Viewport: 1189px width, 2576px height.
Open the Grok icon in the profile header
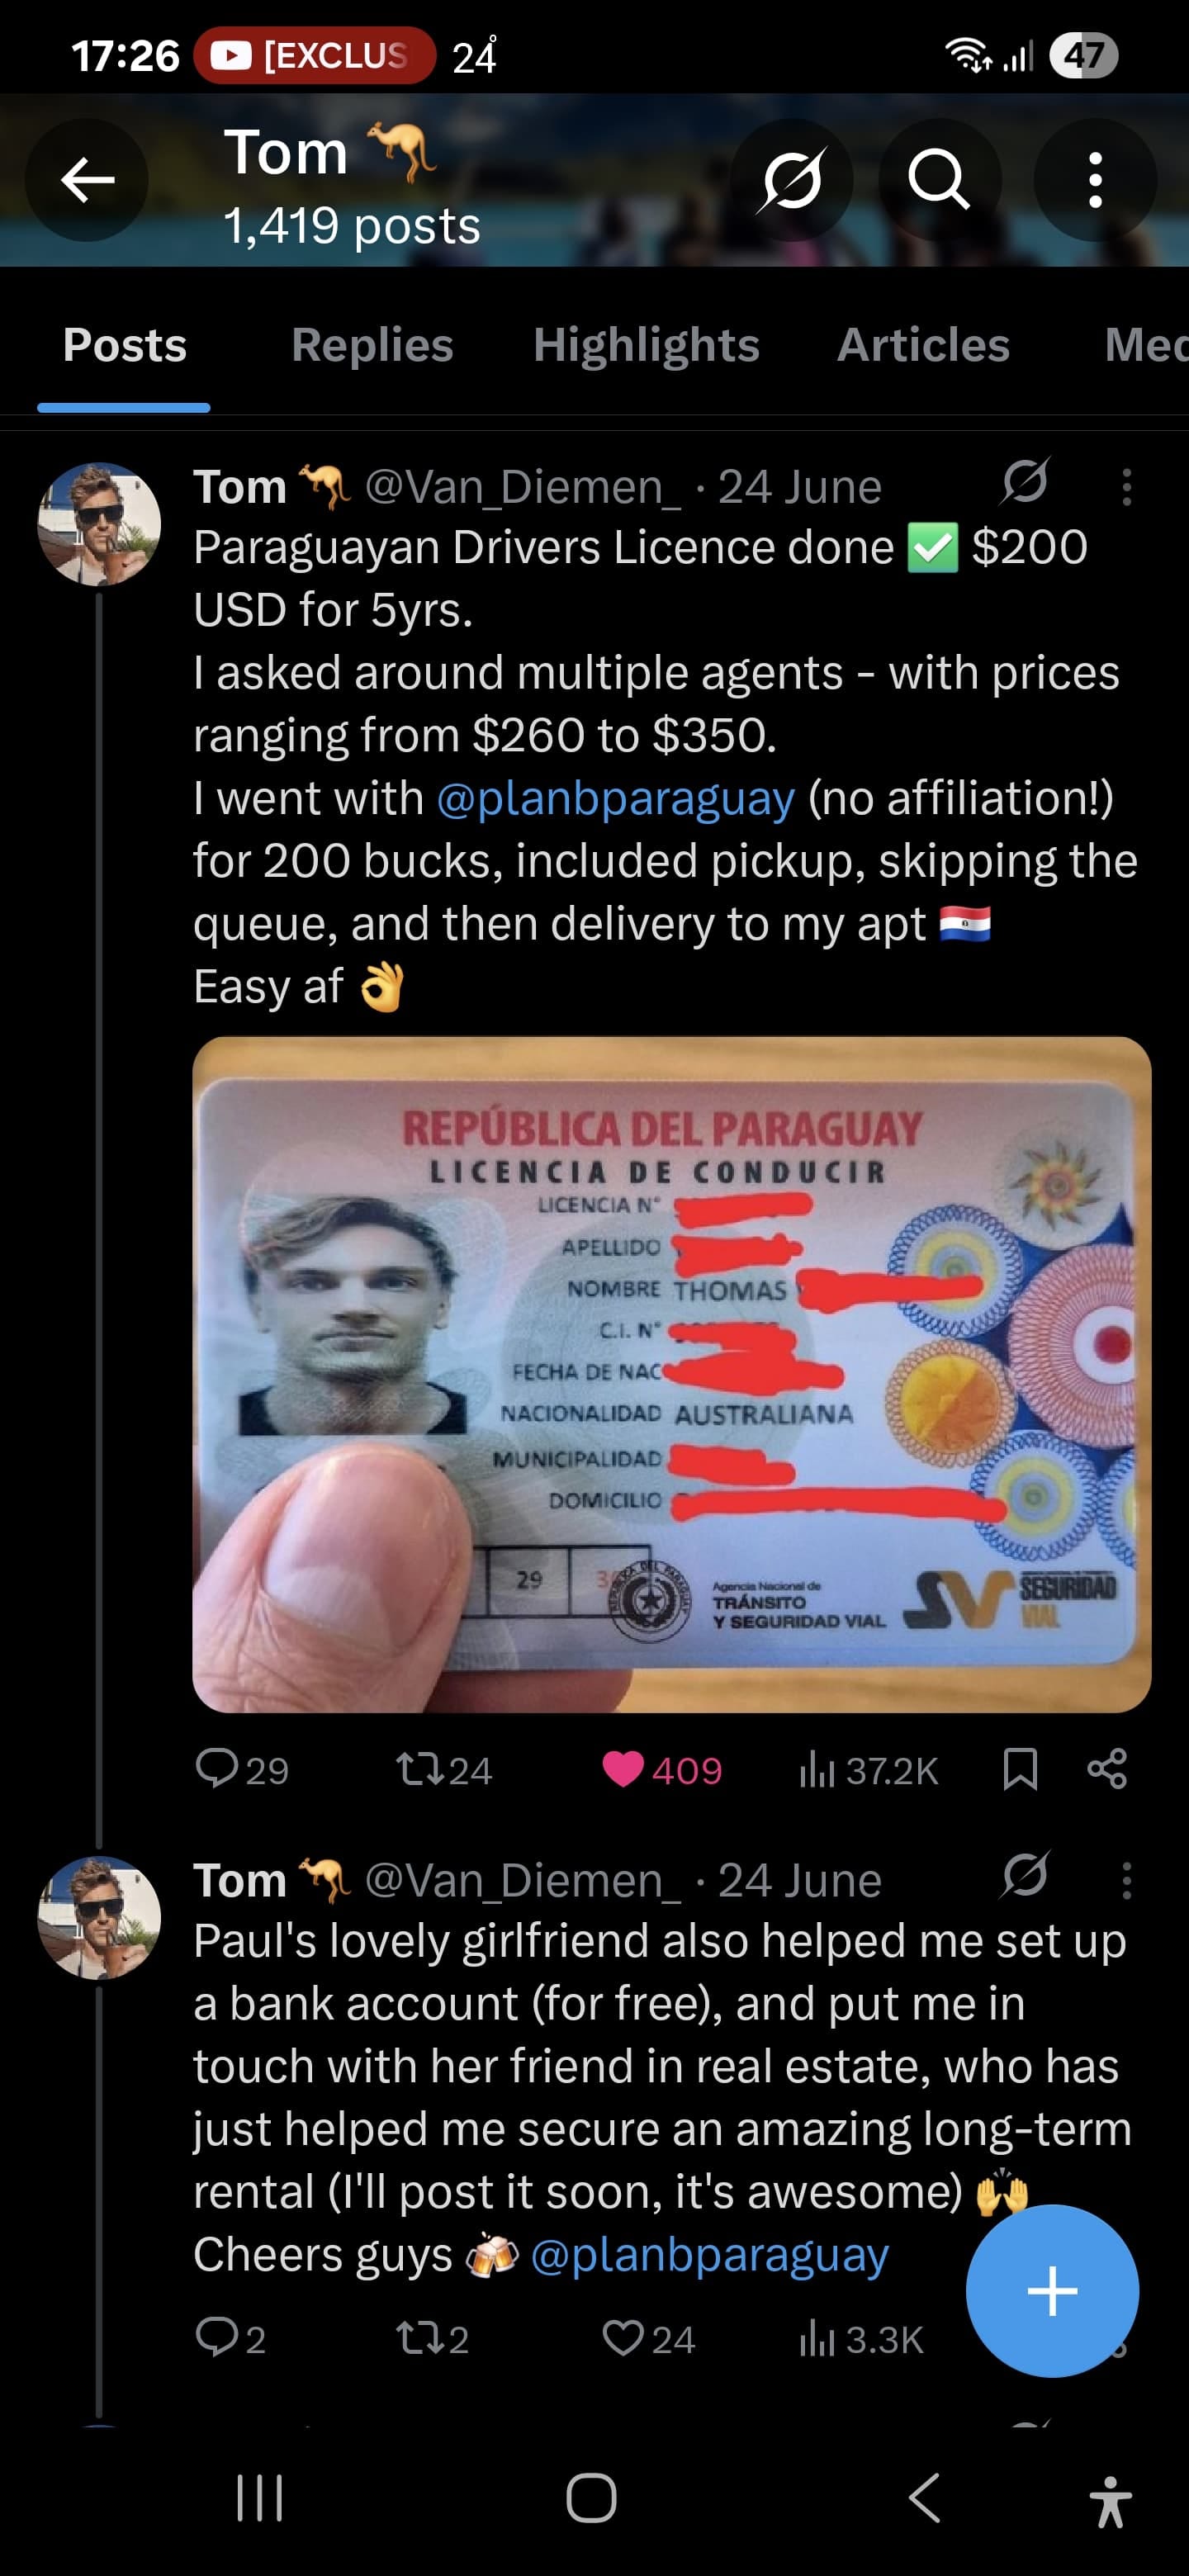pyautogui.click(x=792, y=180)
